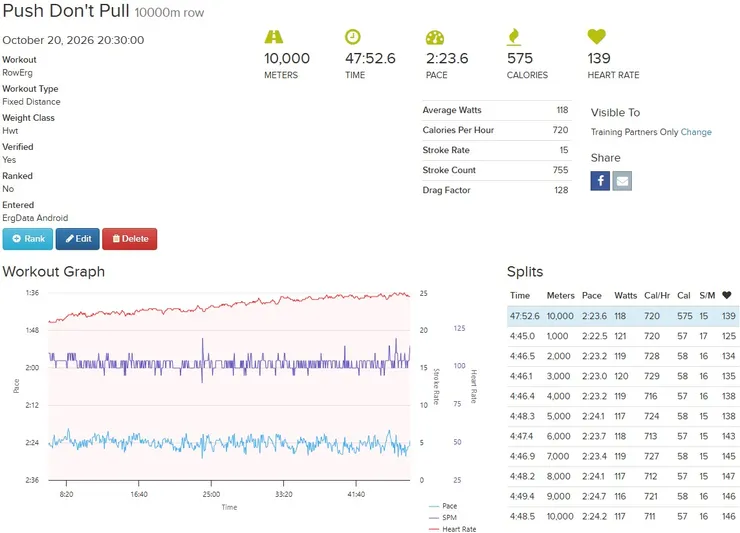Image resolution: width=740 pixels, height=533 pixels.
Task: Click the Average Watts row
Action: click(496, 110)
